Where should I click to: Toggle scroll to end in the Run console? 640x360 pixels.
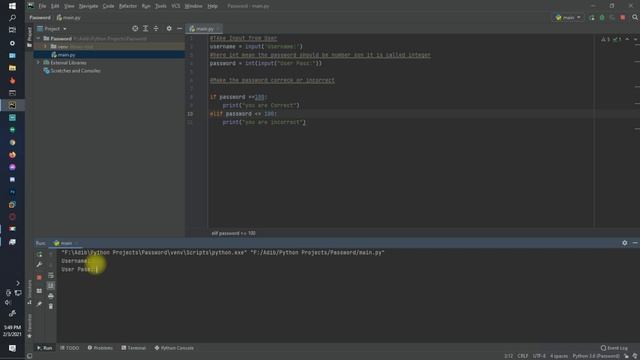(51, 285)
